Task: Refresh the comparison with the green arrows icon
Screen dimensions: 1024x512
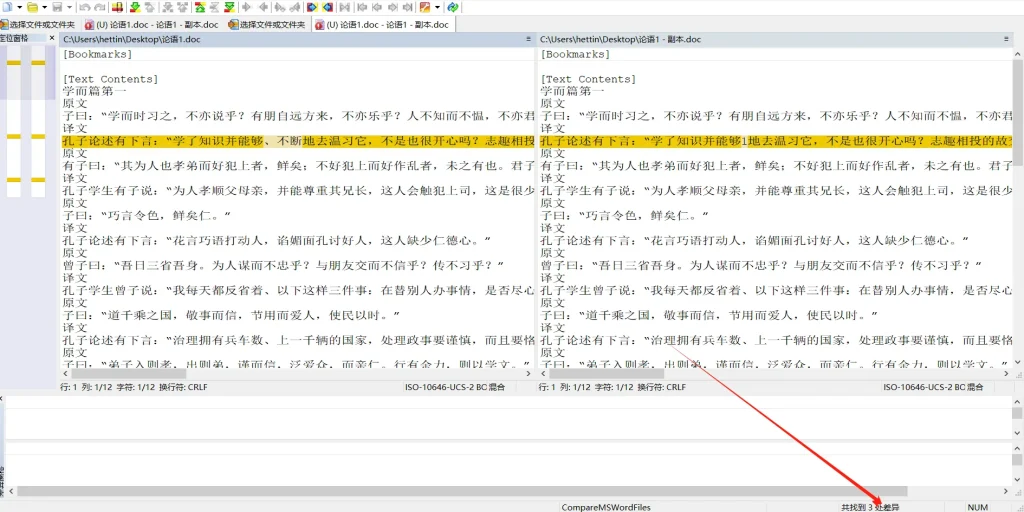Action: click(x=453, y=7)
